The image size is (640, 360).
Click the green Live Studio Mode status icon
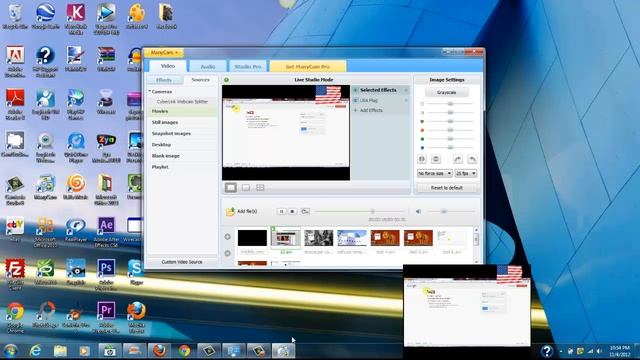227,80
